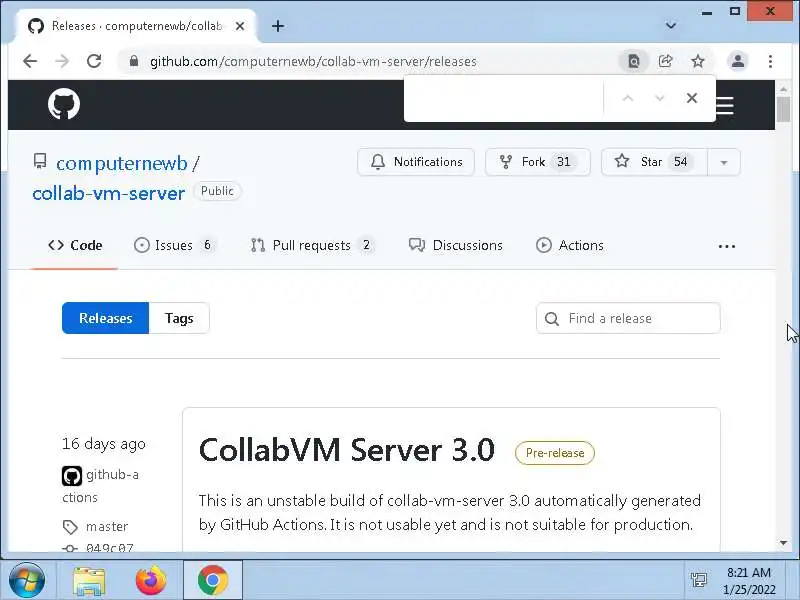
Task: Switch to the Tags view
Action: click(x=179, y=318)
